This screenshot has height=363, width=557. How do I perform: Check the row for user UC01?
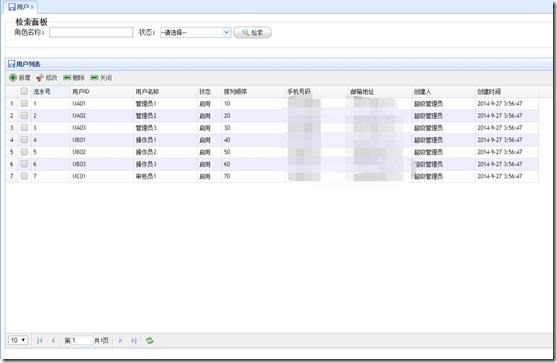[24, 176]
